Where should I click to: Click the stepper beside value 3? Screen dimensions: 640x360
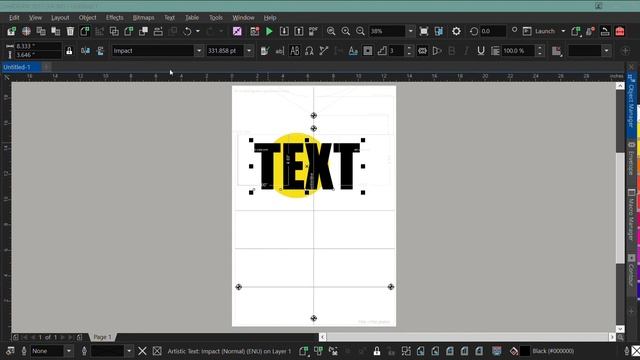[x=409, y=51]
